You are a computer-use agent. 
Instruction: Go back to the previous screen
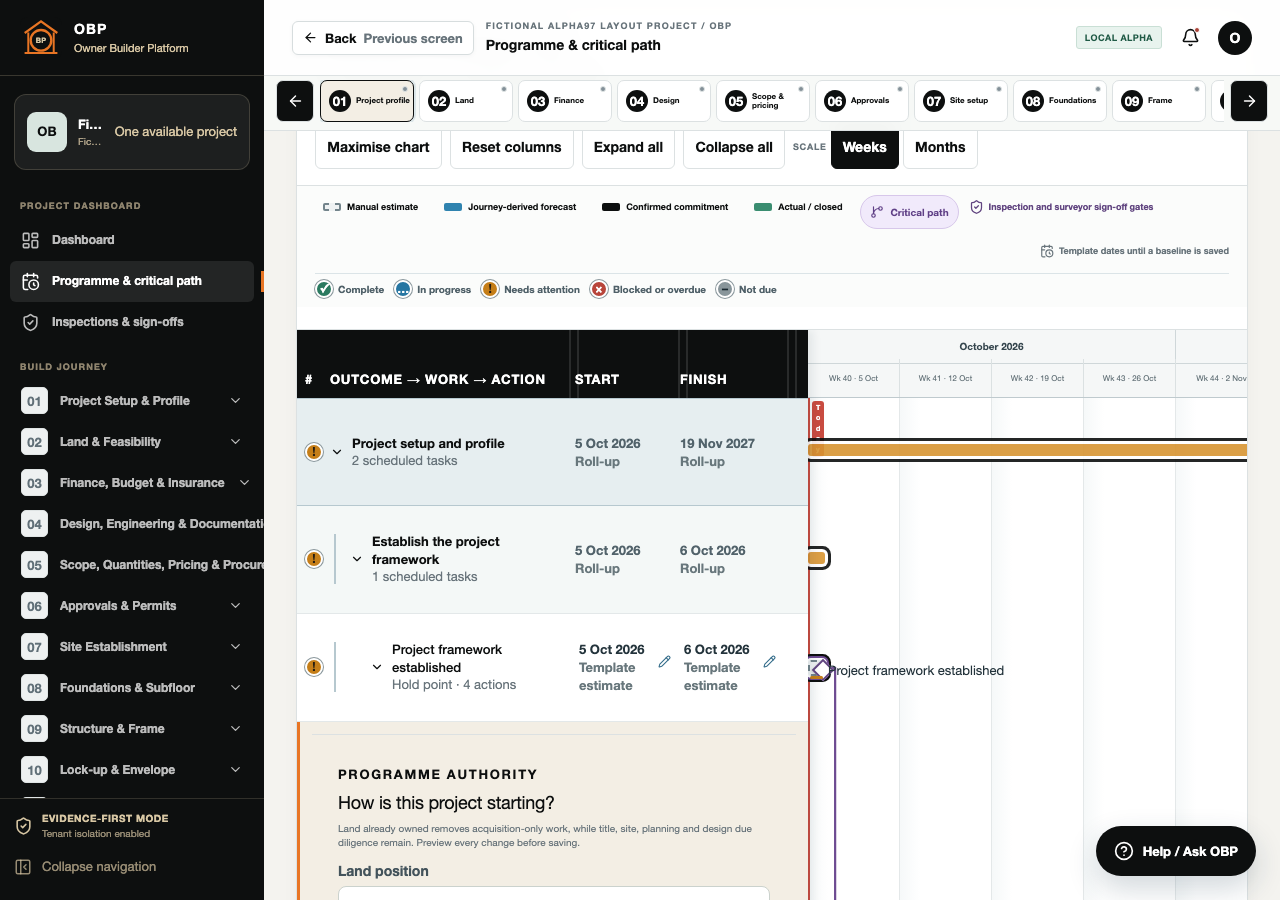(383, 38)
